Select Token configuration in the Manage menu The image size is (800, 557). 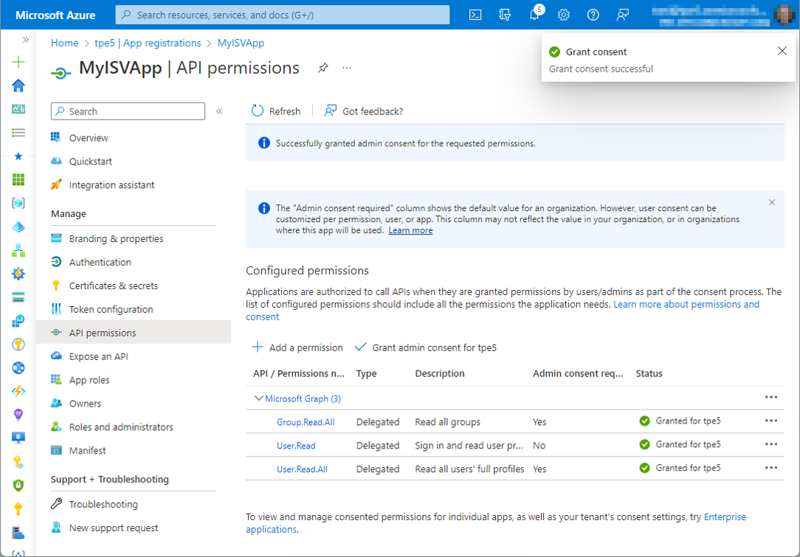pyautogui.click(x=111, y=310)
